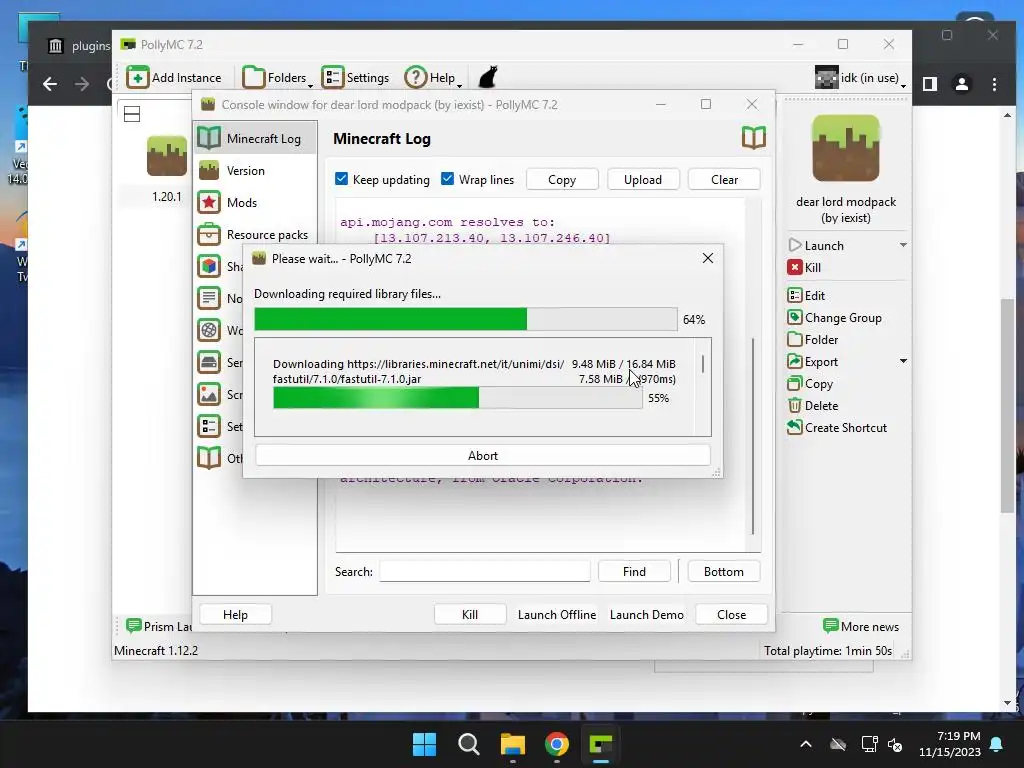This screenshot has height=768, width=1024.
Task: Click the fastutil 55% progress bar
Action: [x=458, y=398]
